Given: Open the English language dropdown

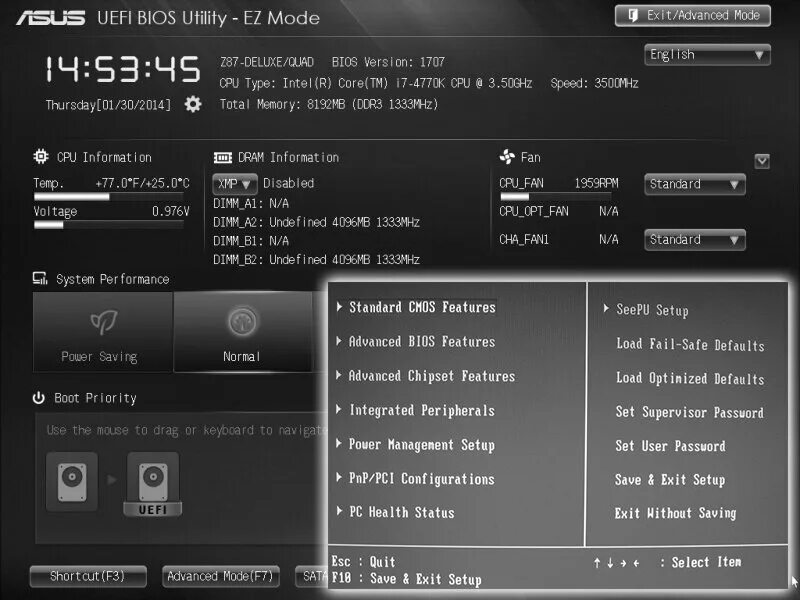Looking at the screenshot, I should 707,55.
